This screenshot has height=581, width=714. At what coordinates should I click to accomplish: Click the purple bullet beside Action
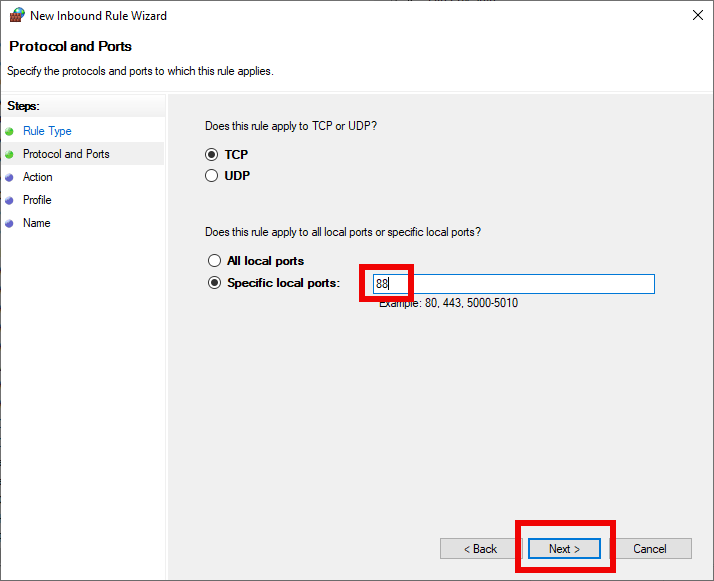pos(9,178)
